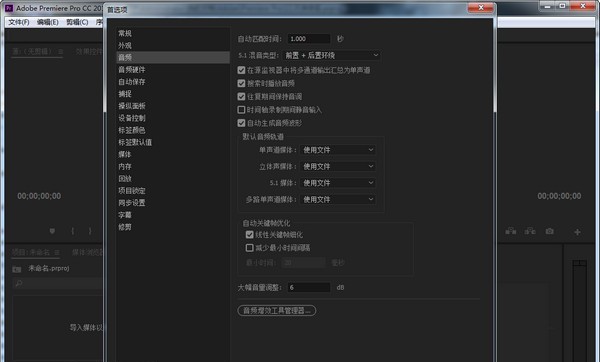Switch to 项目:未命名 panel tab
The height and width of the screenshot is (362, 600).
click(31, 252)
